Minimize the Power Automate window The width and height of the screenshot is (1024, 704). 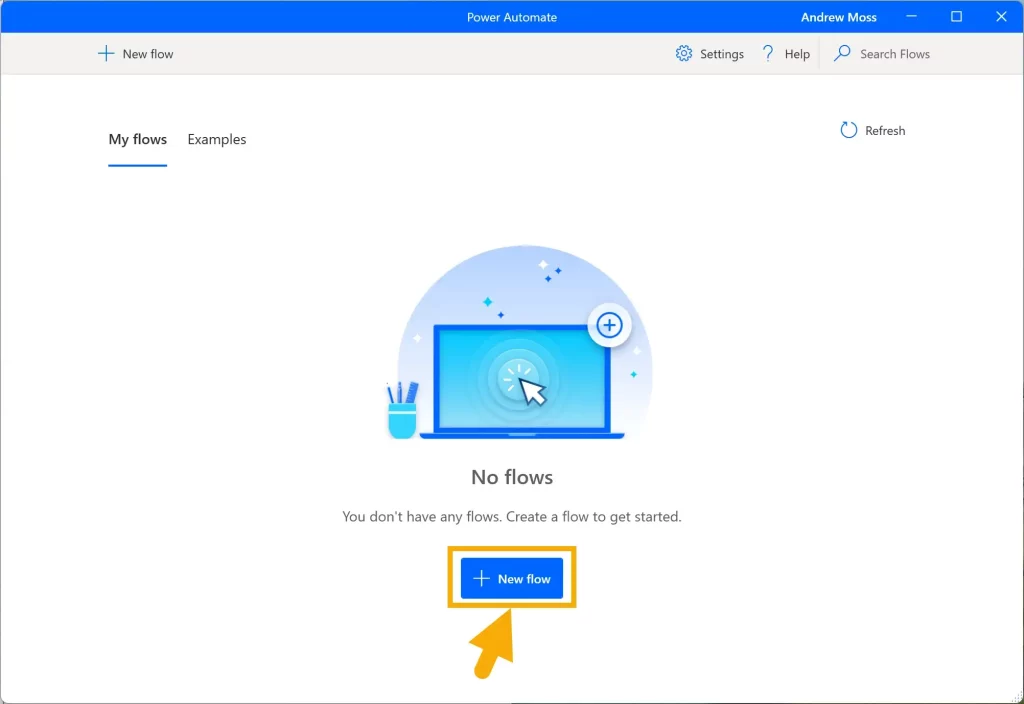pos(911,17)
